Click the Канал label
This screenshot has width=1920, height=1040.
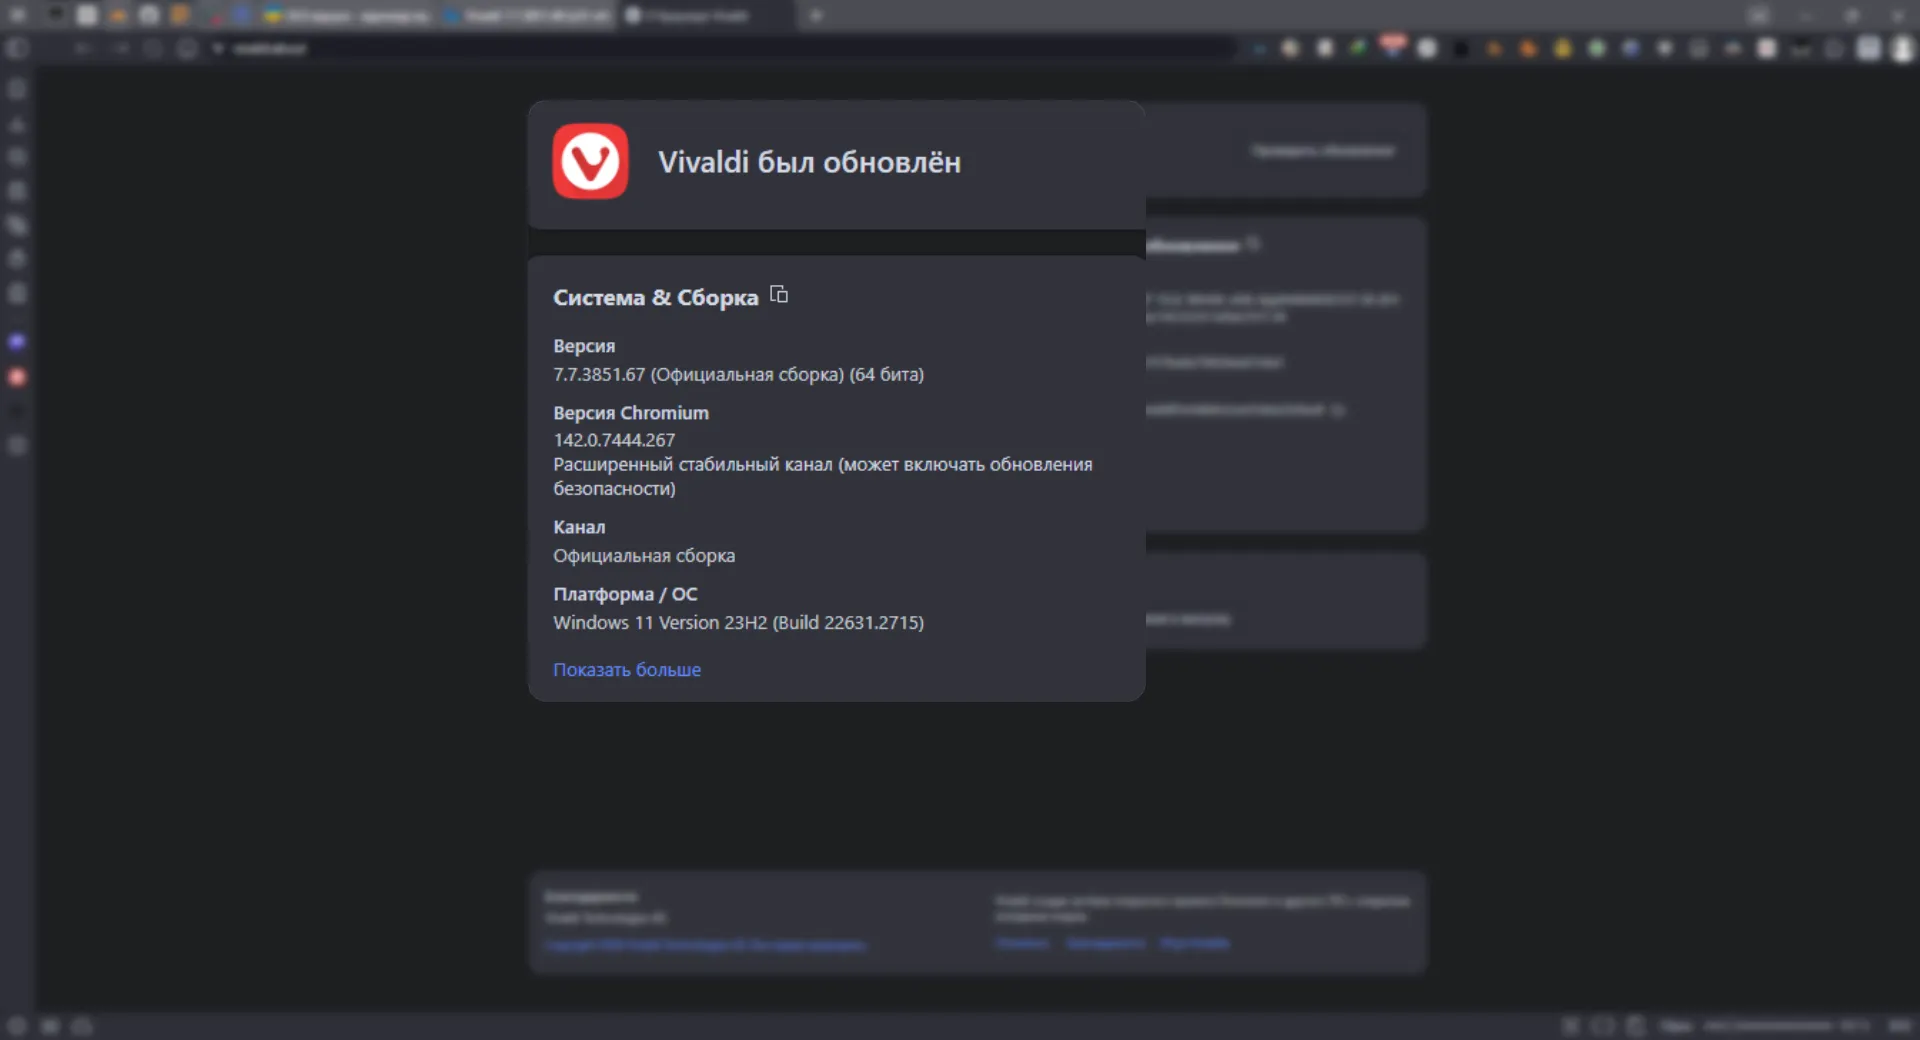(x=579, y=527)
